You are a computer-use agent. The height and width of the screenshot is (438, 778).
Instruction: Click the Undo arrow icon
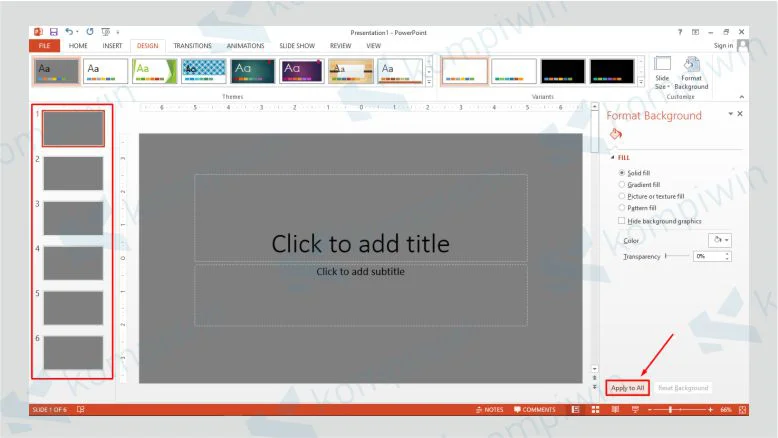(70, 32)
